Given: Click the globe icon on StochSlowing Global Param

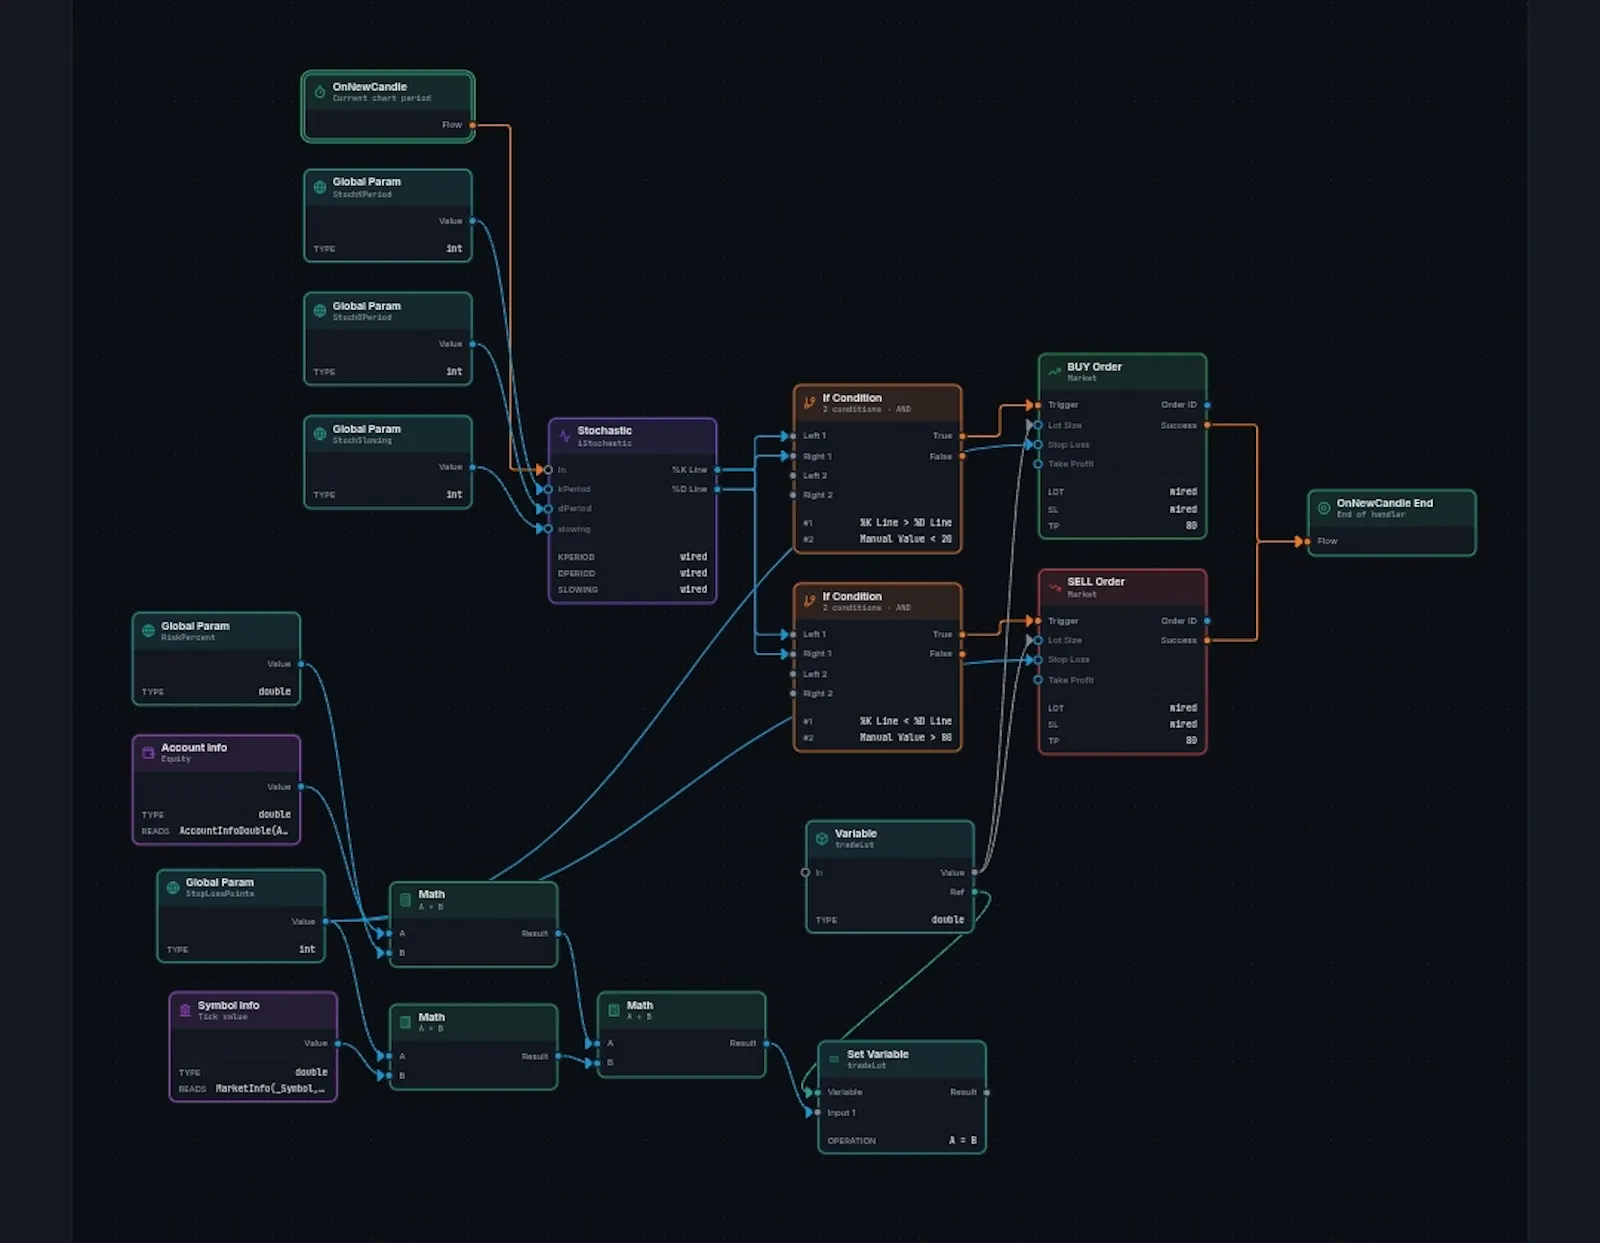Looking at the screenshot, I should 320,434.
